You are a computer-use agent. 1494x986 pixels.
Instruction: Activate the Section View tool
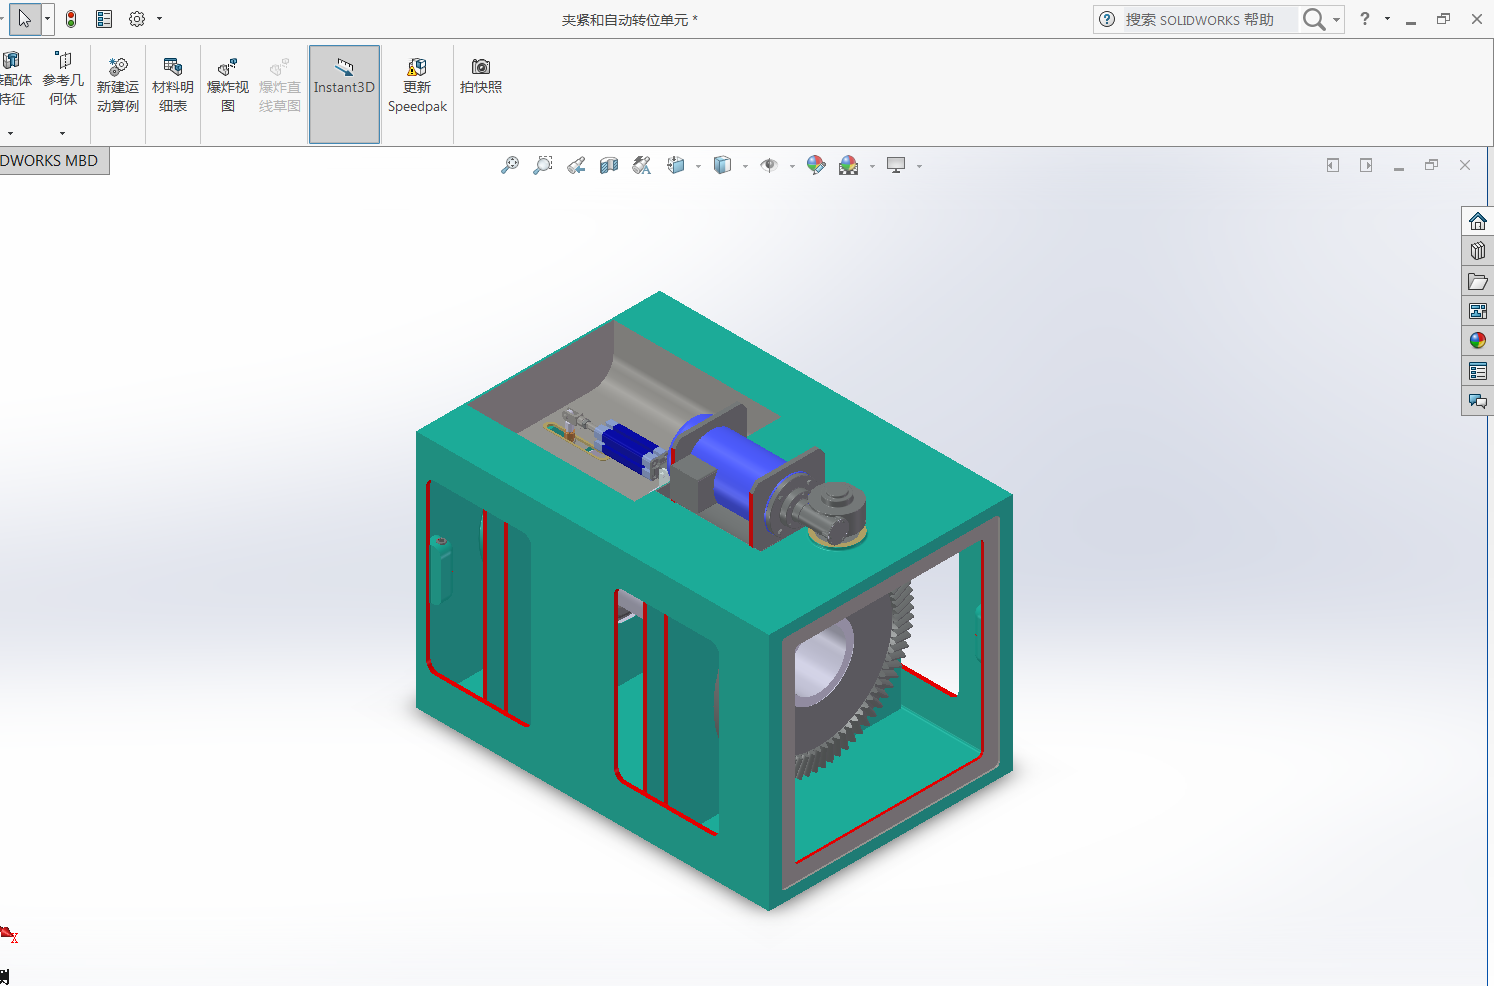click(609, 166)
